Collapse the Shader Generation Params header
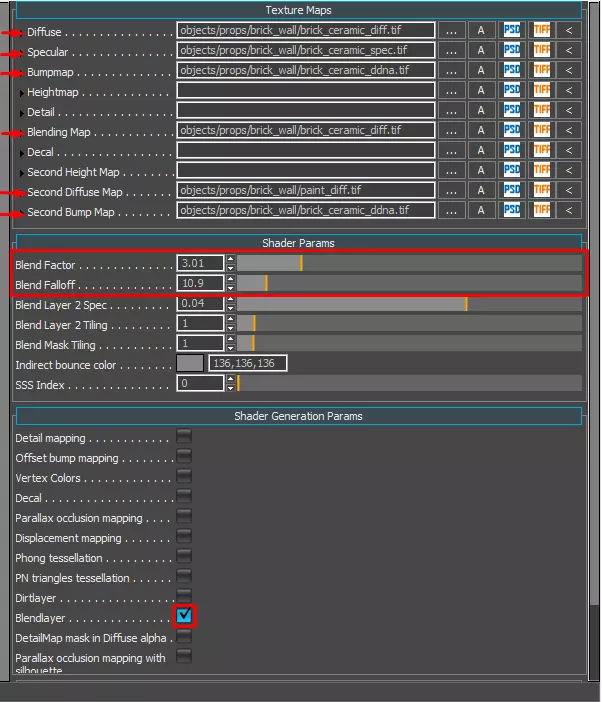 tap(299, 416)
